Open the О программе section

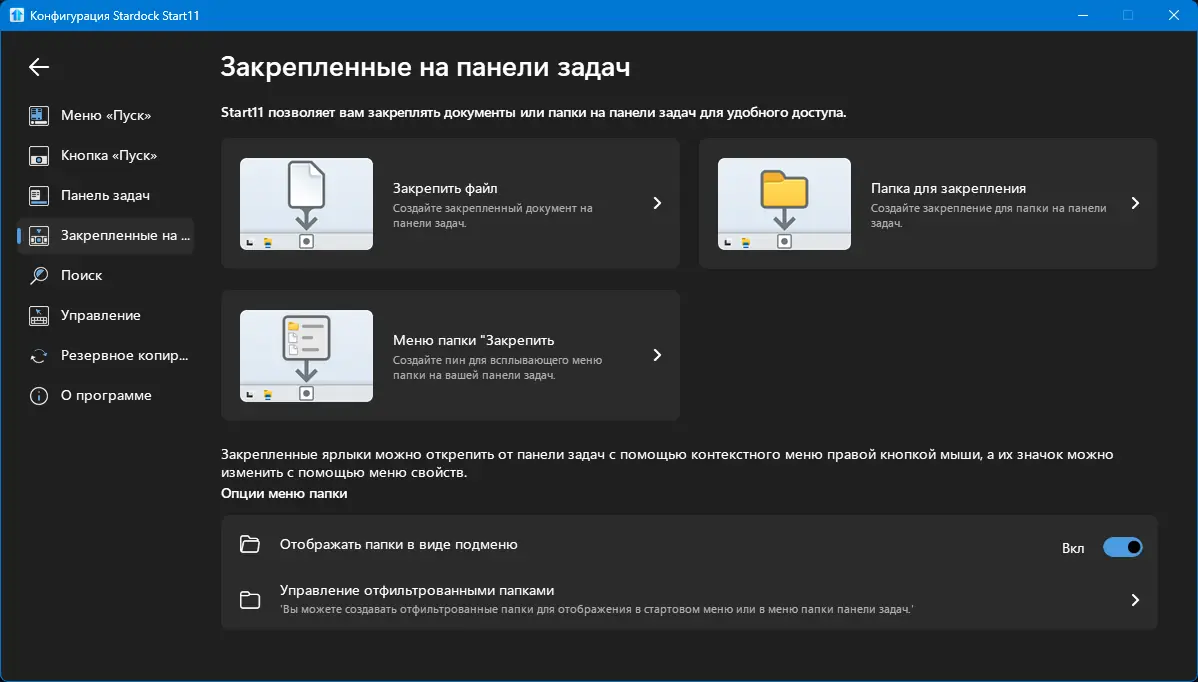(x=105, y=396)
